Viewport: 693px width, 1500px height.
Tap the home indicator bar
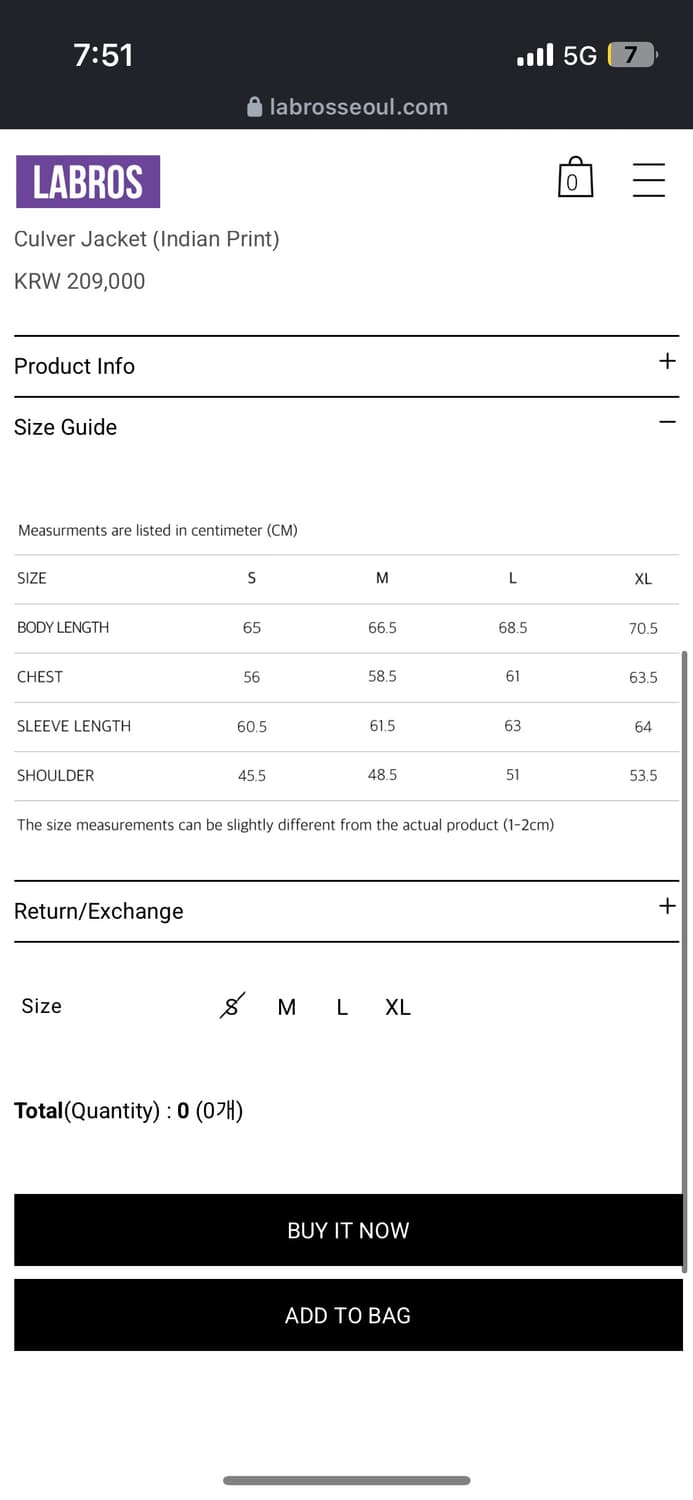(347, 1480)
